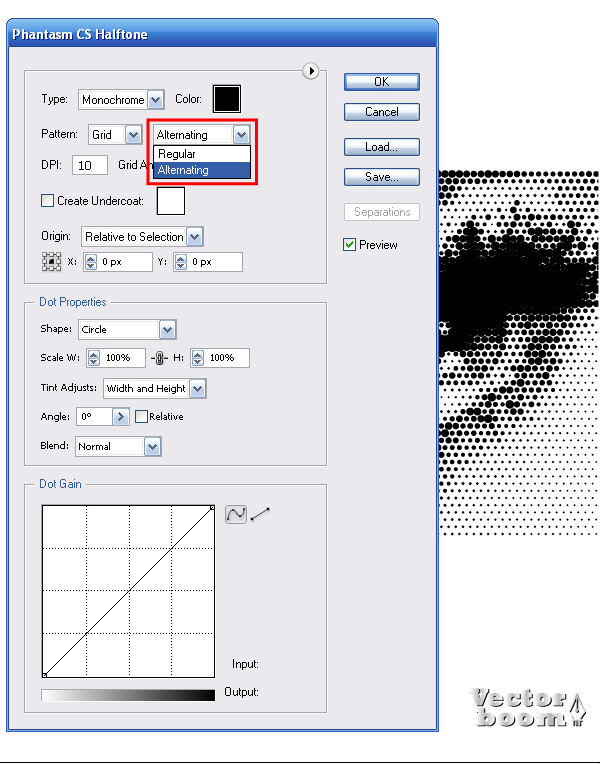Click the halftone preview artwork

pyautogui.click(x=519, y=352)
